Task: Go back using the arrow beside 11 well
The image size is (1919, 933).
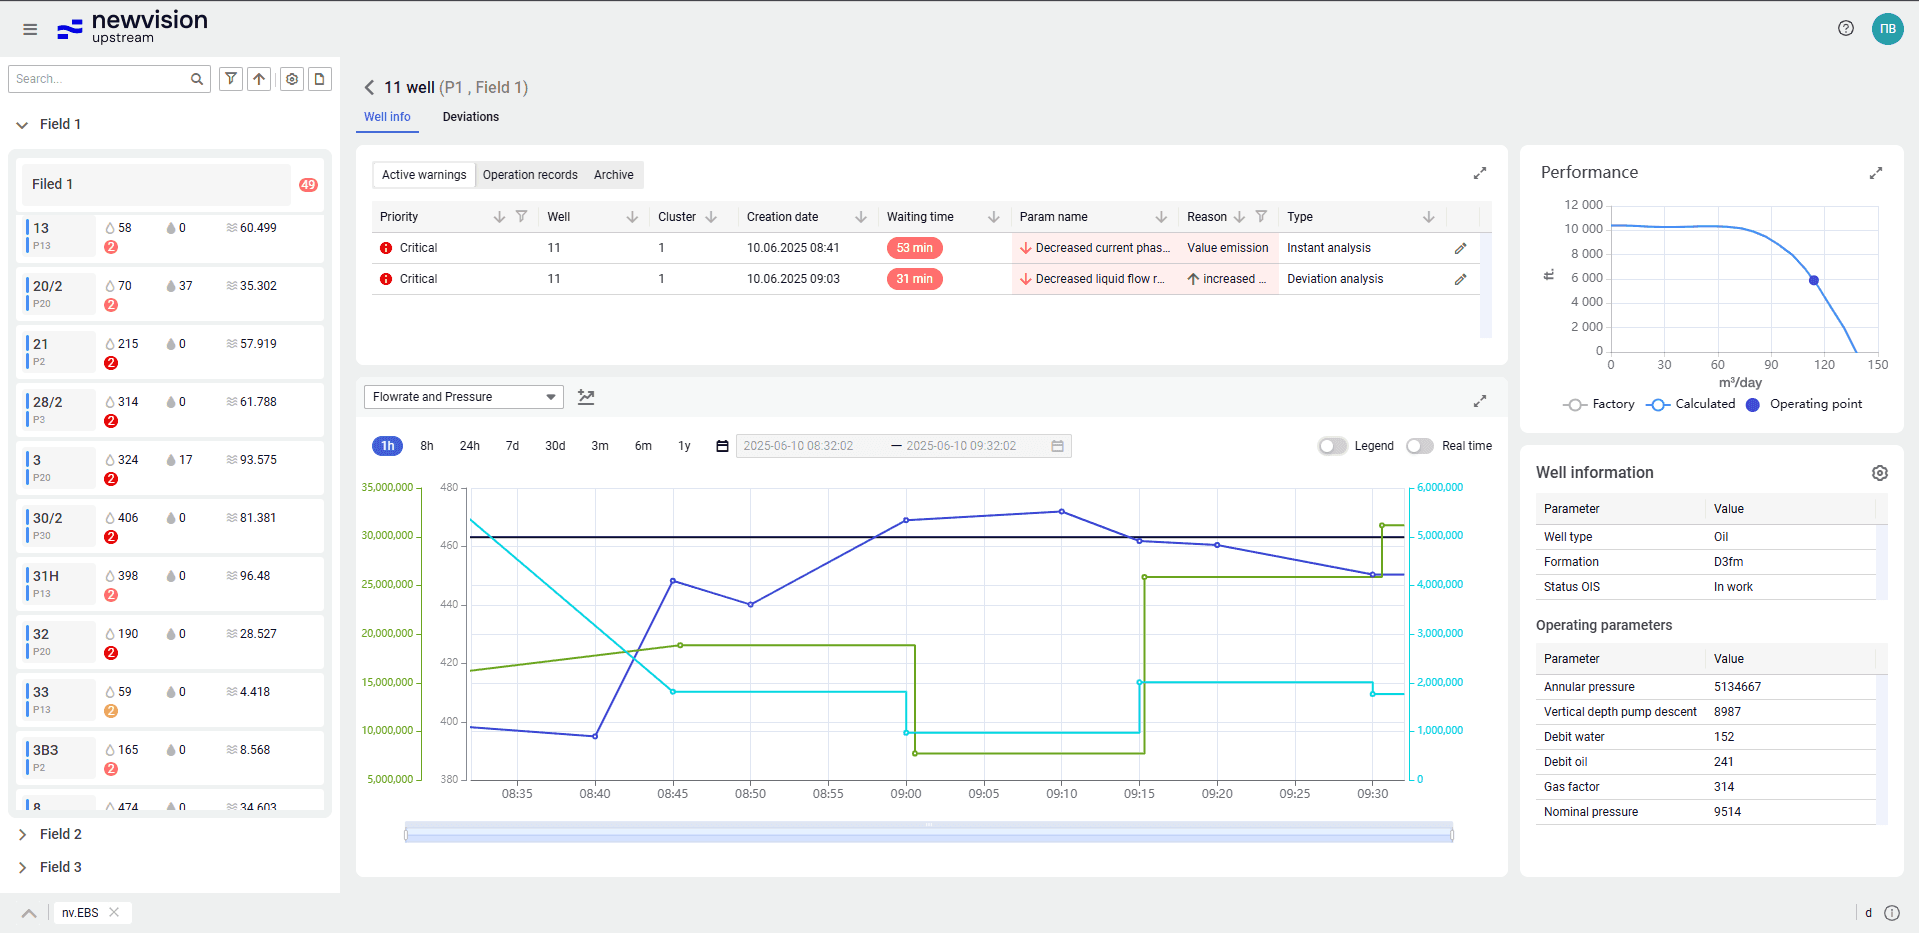Action: pos(369,87)
